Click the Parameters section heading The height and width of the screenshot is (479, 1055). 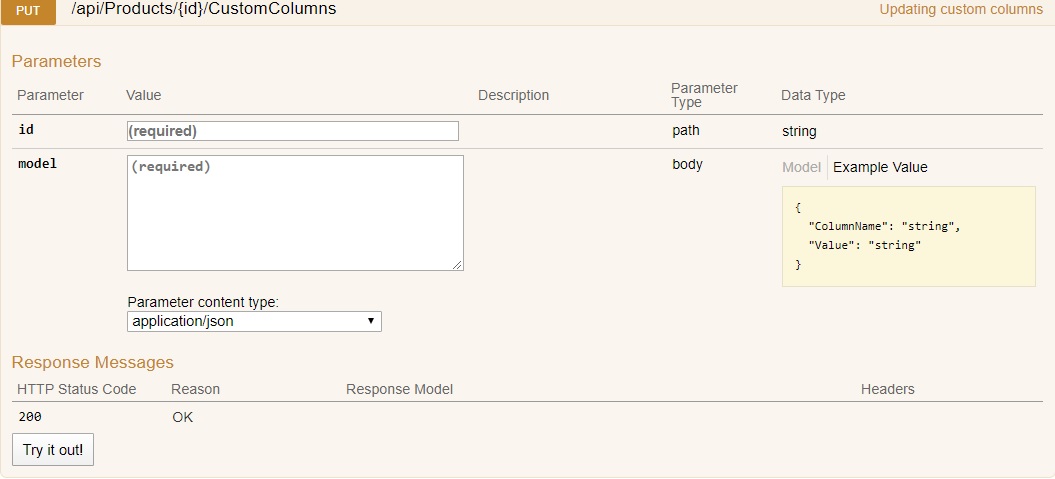57,61
